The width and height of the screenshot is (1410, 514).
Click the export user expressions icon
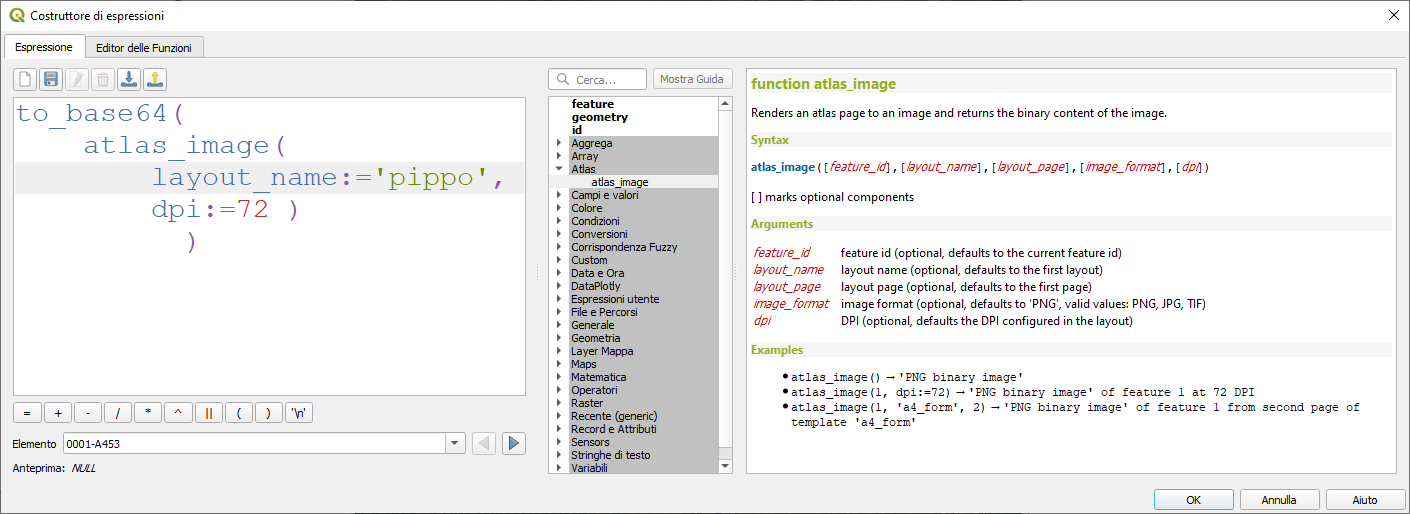[155, 79]
